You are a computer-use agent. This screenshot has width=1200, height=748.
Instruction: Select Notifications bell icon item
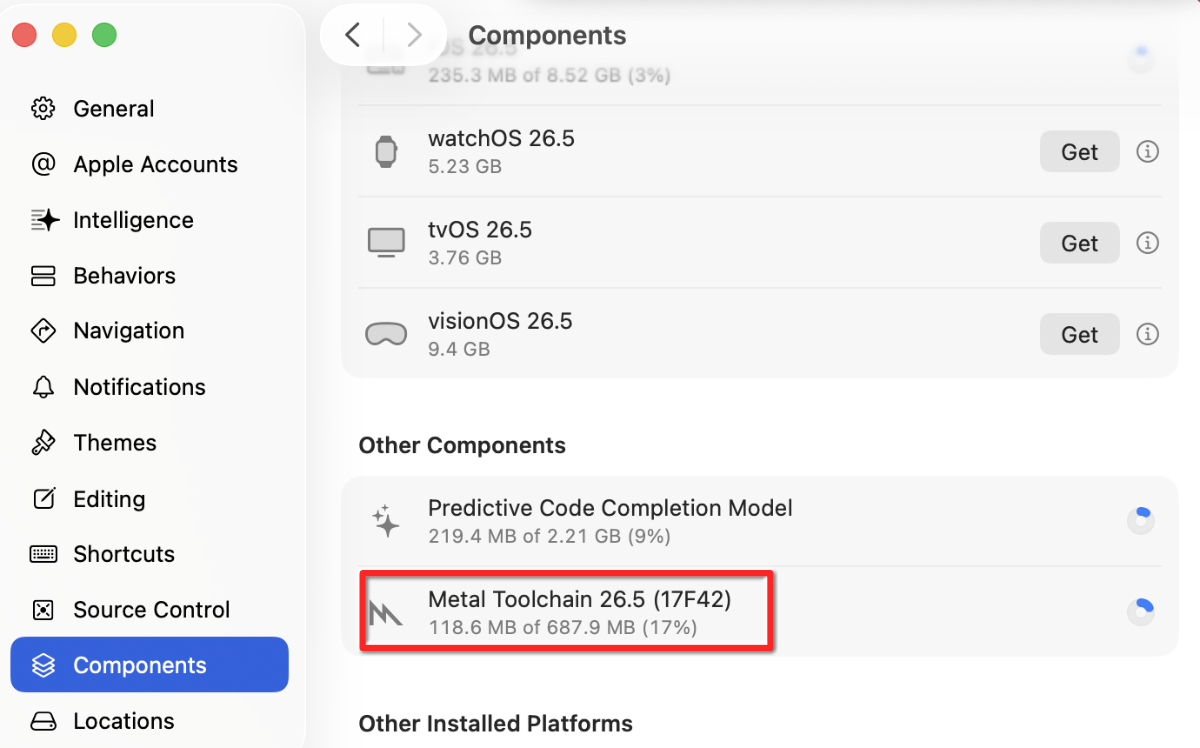pyautogui.click(x=150, y=387)
